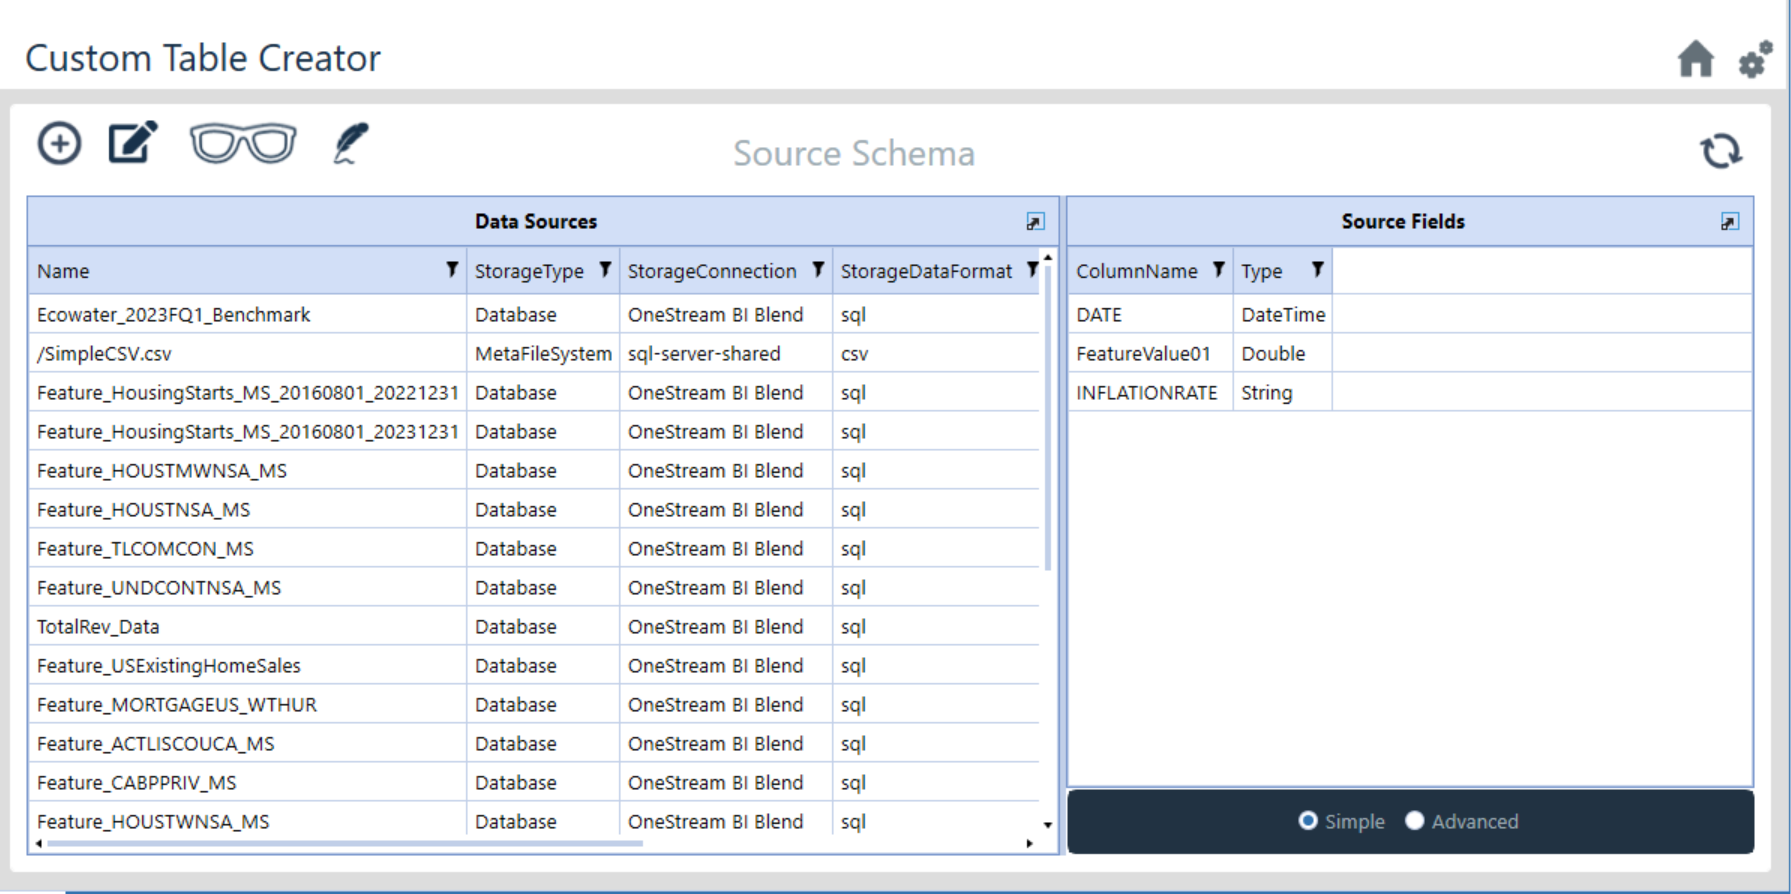The height and width of the screenshot is (894, 1791).
Task: Select the /SimpleCSV.csv data source
Action: (534, 353)
